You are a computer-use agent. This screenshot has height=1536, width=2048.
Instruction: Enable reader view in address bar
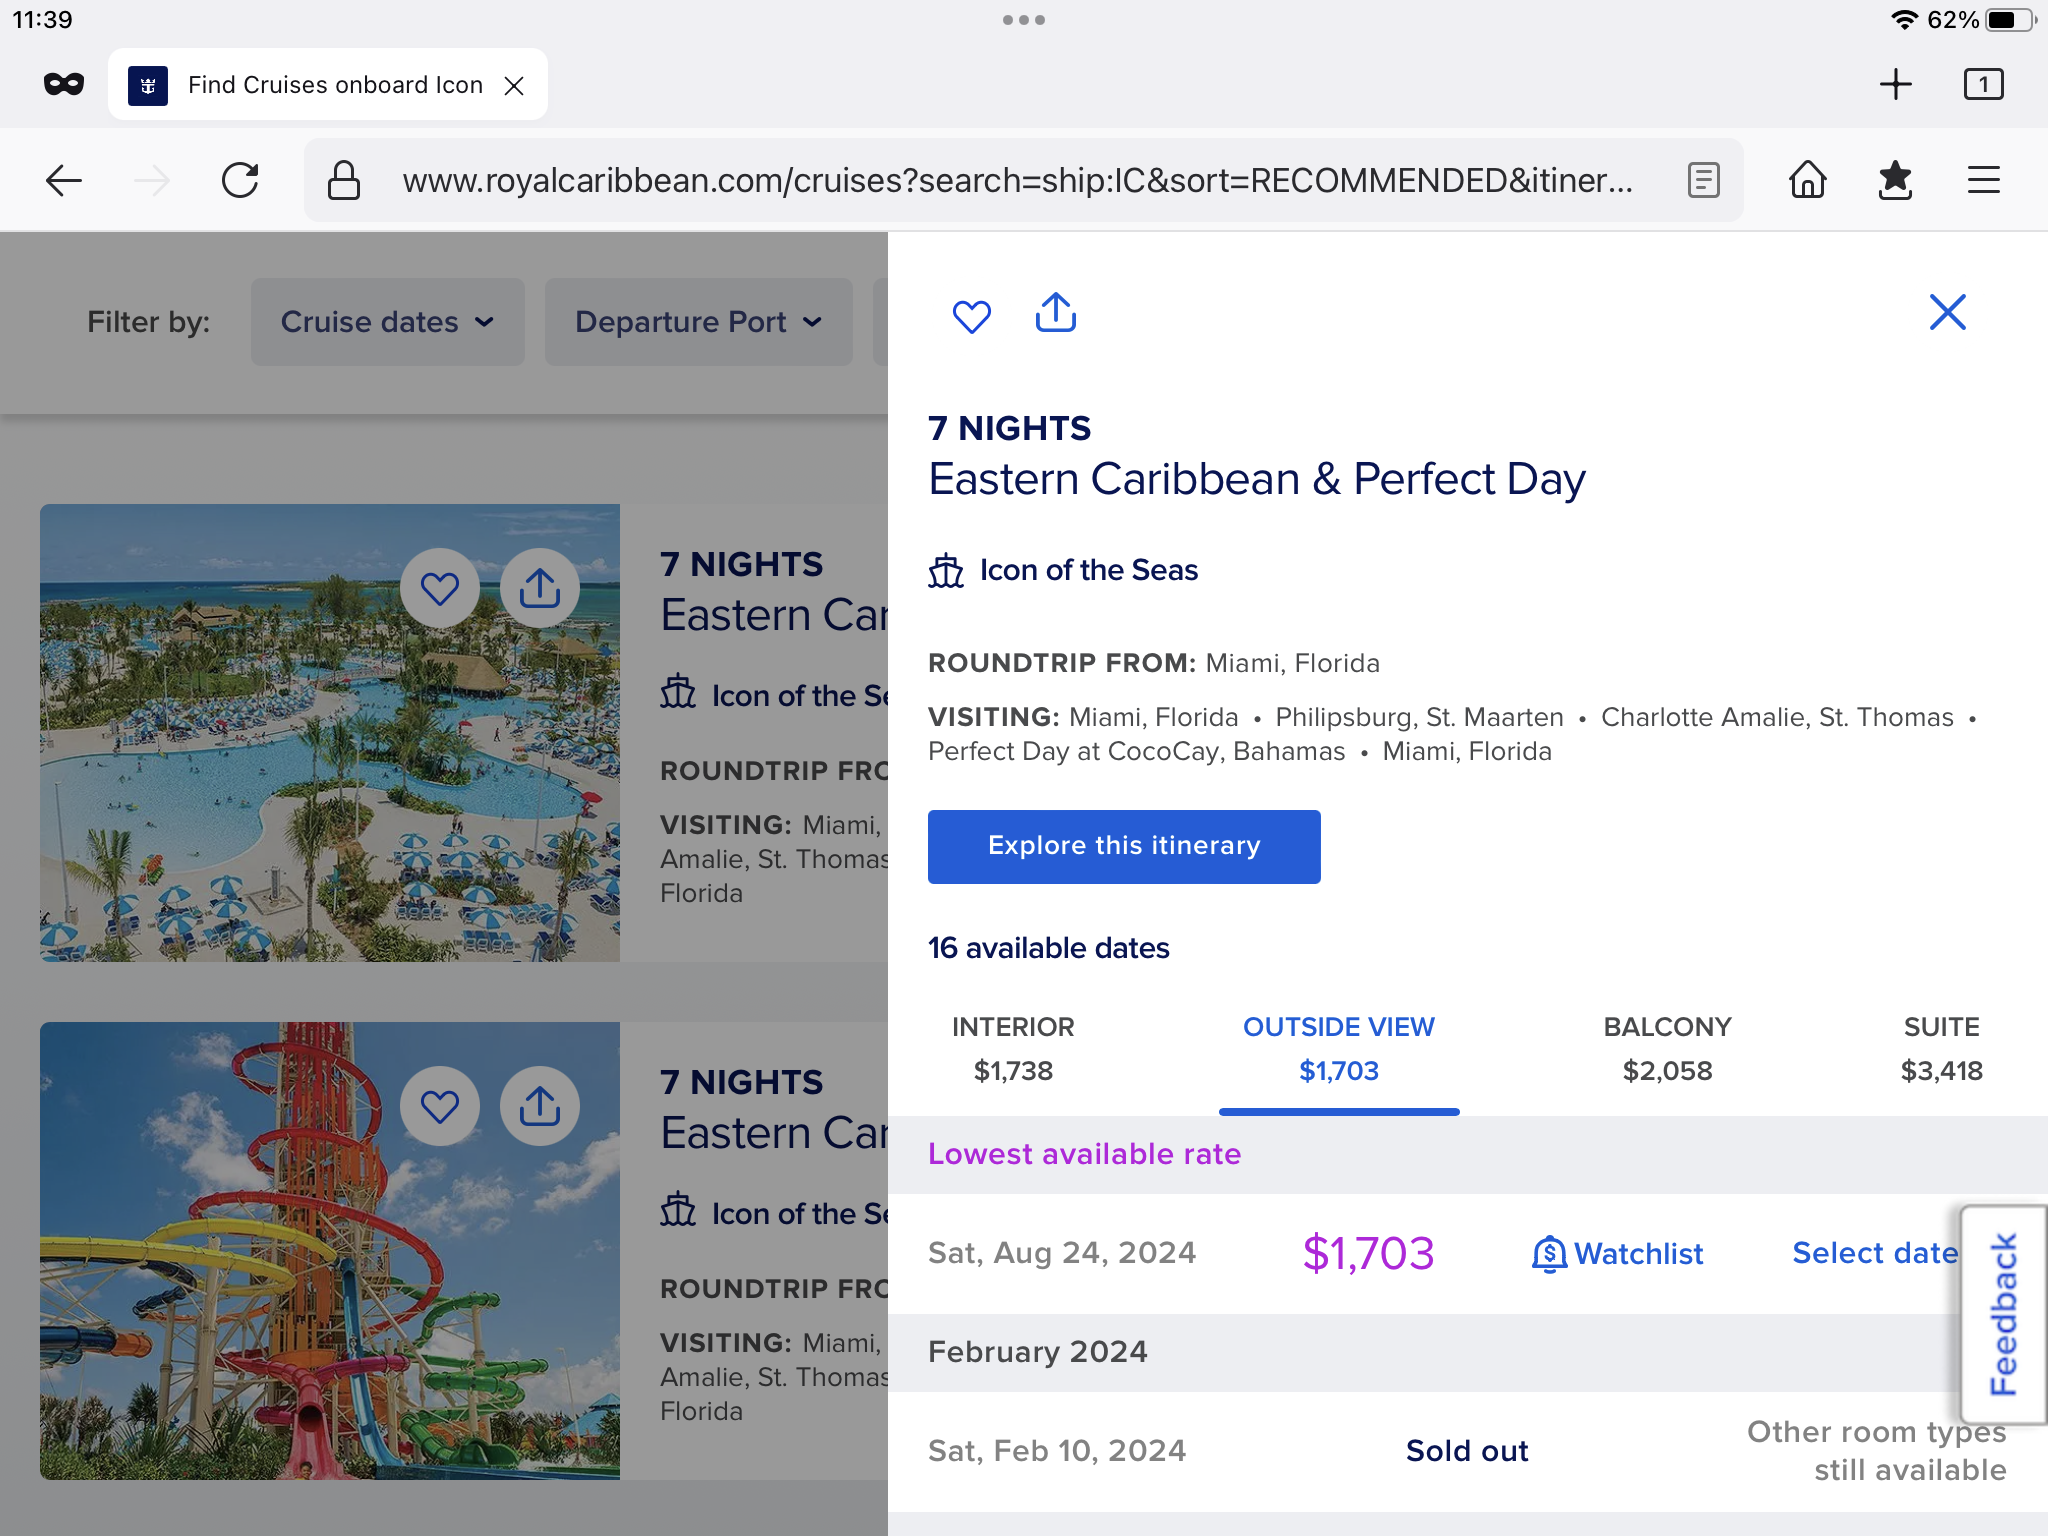[1703, 181]
